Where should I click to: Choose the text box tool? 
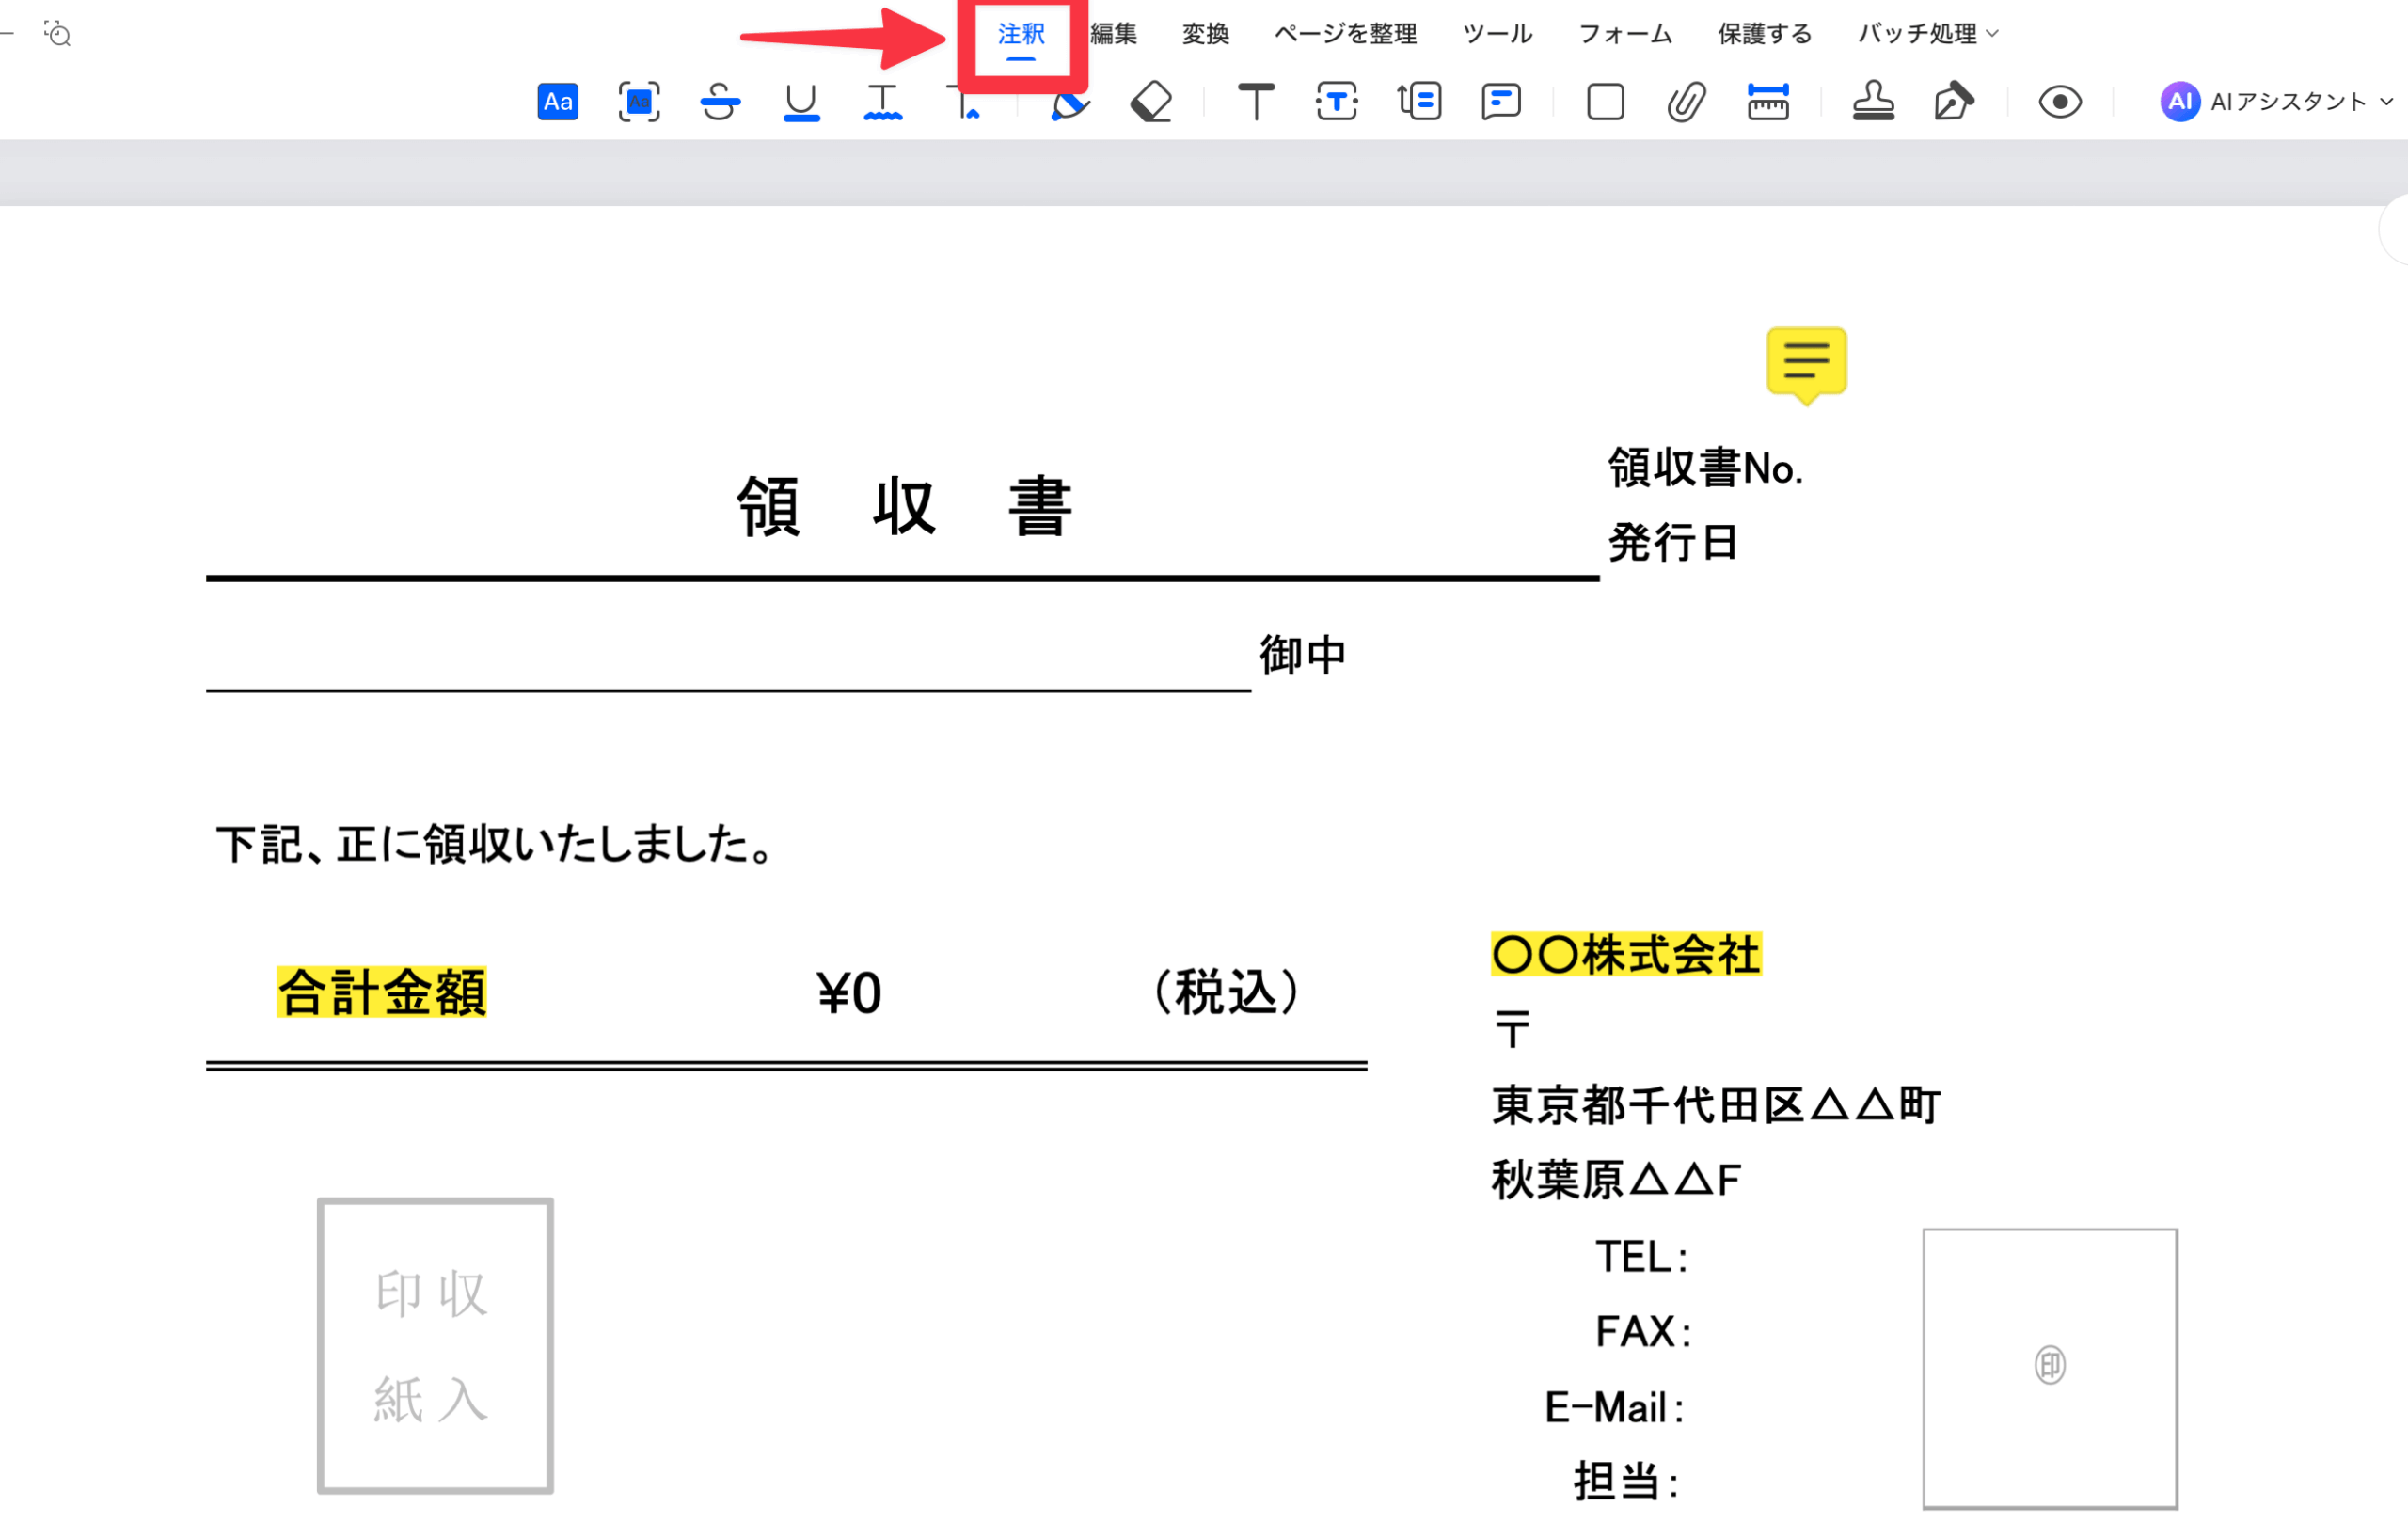tap(1336, 102)
